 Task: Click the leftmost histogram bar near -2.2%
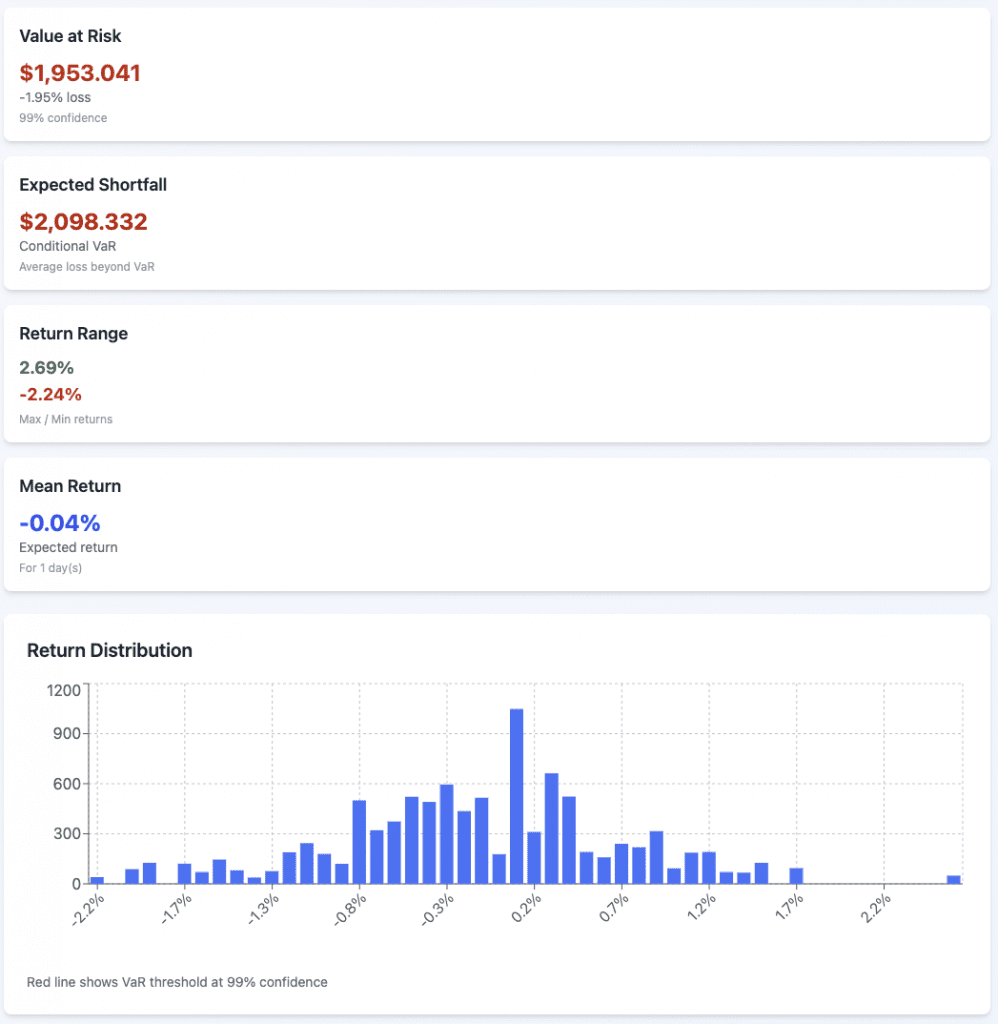[97, 879]
